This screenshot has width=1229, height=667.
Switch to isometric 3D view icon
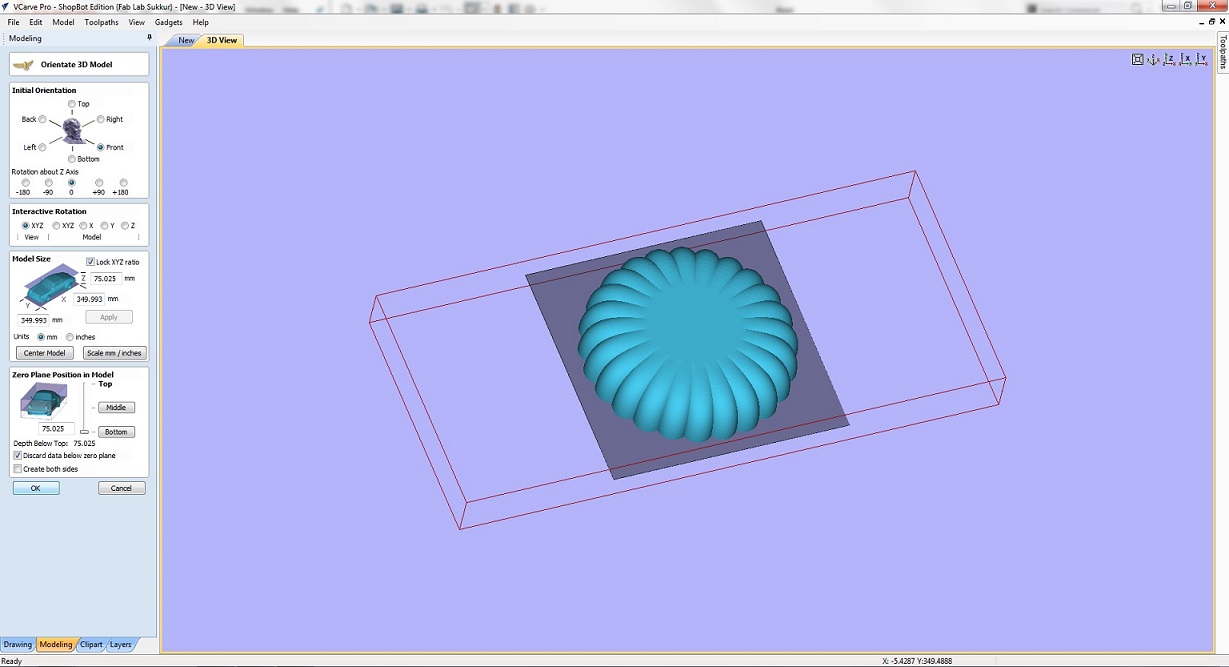(x=1153, y=60)
